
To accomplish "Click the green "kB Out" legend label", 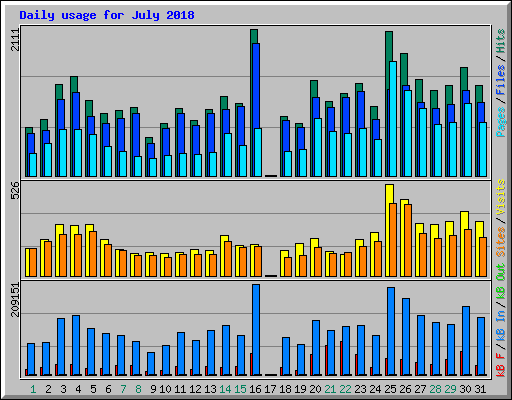I will coord(501,281).
